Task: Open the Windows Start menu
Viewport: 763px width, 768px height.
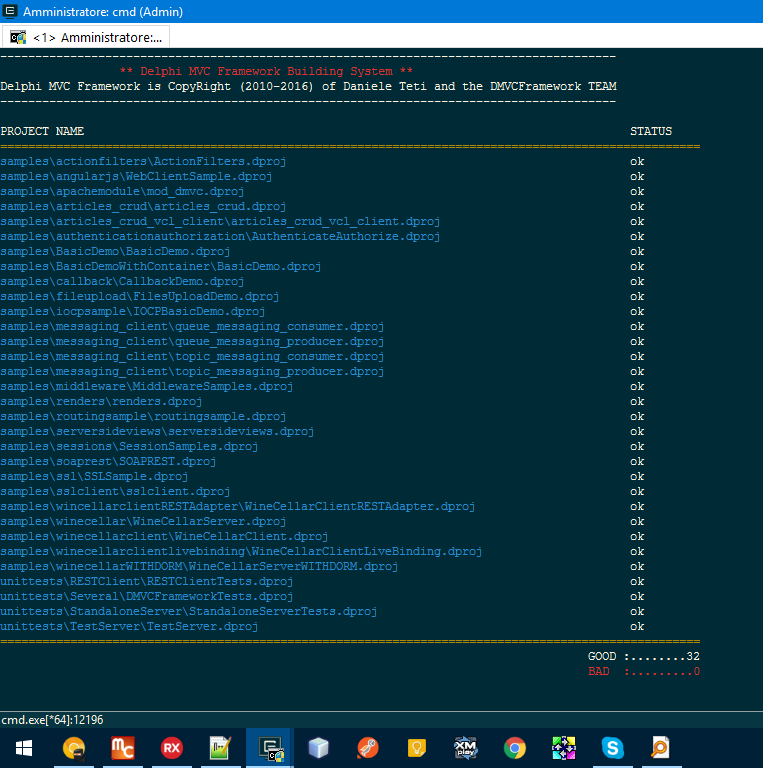Action: click(x=24, y=748)
